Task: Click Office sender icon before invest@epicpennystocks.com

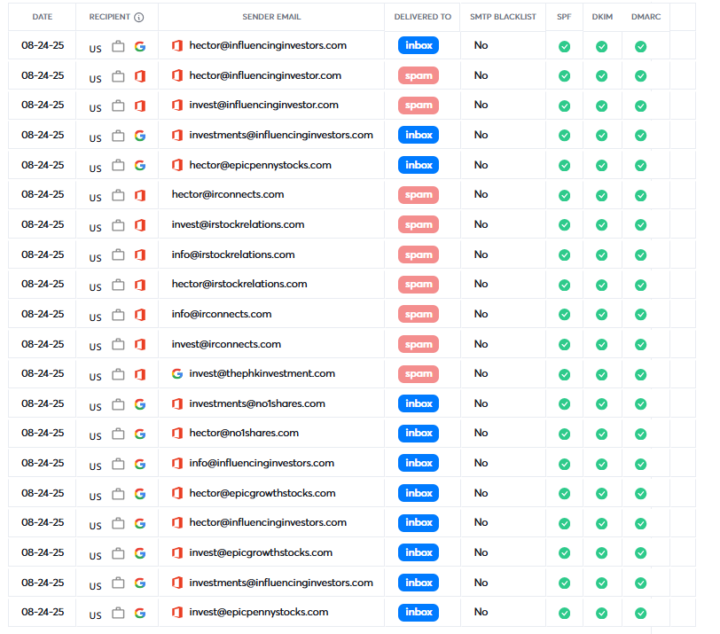Action: coord(177,612)
